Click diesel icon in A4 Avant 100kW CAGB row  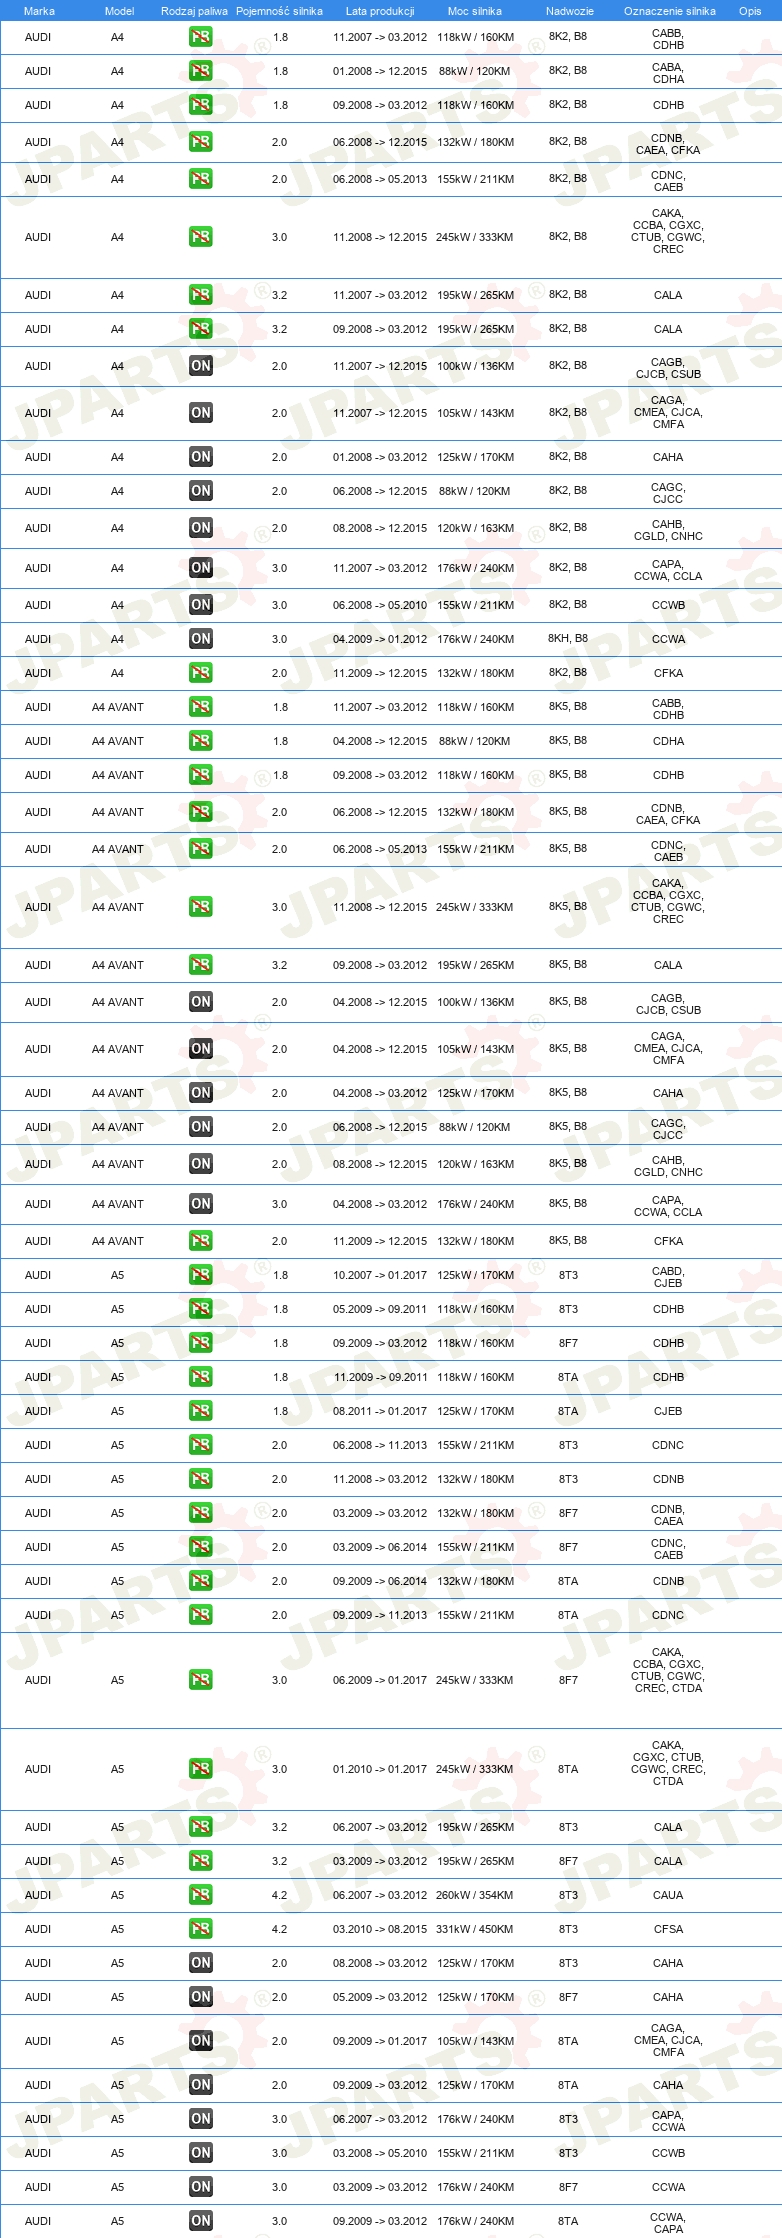pos(201,1002)
